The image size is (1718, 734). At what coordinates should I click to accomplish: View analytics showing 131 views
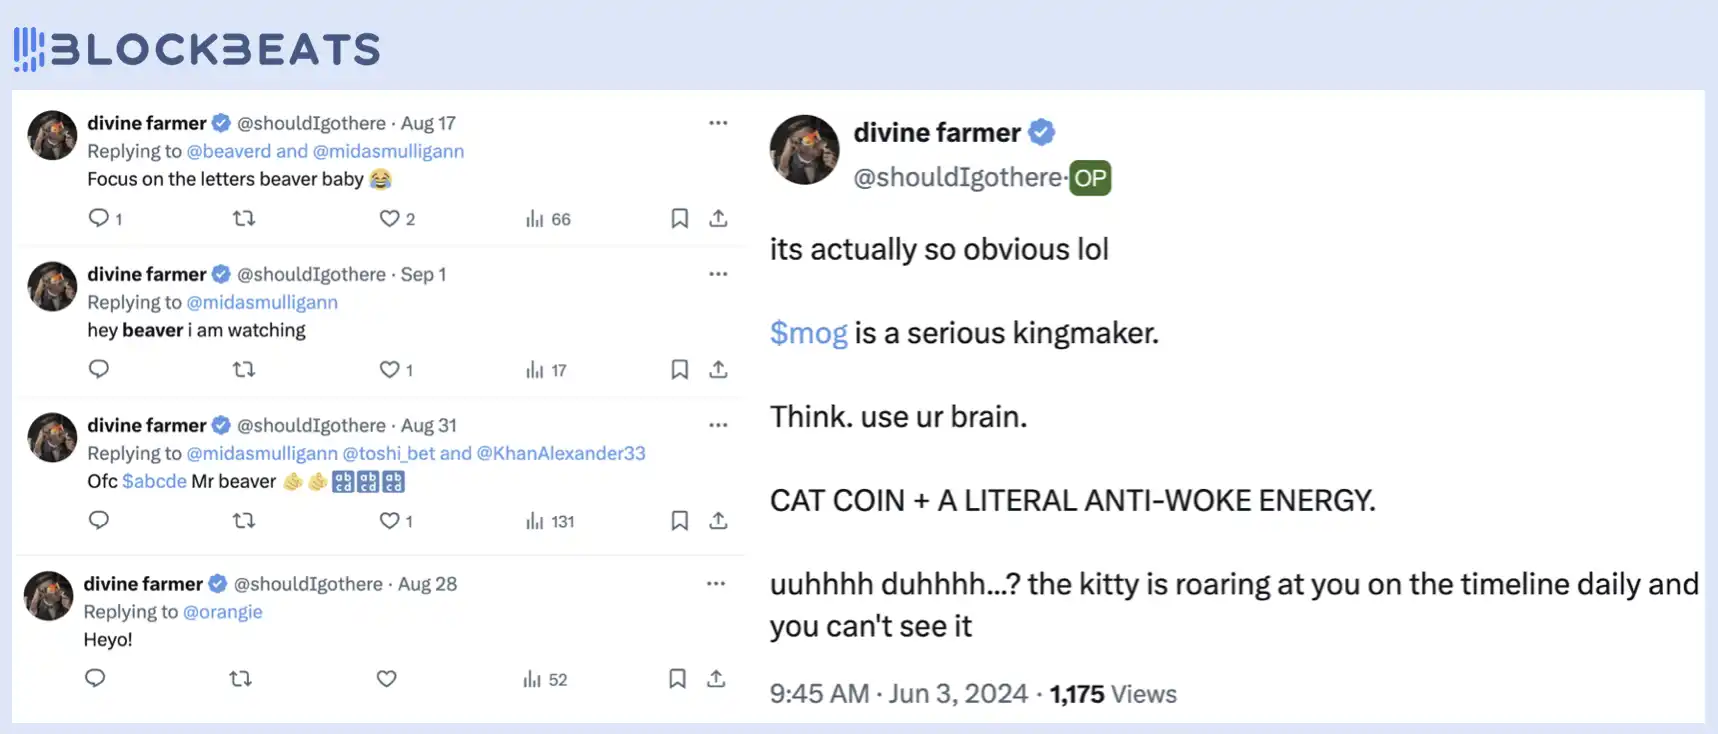point(550,521)
